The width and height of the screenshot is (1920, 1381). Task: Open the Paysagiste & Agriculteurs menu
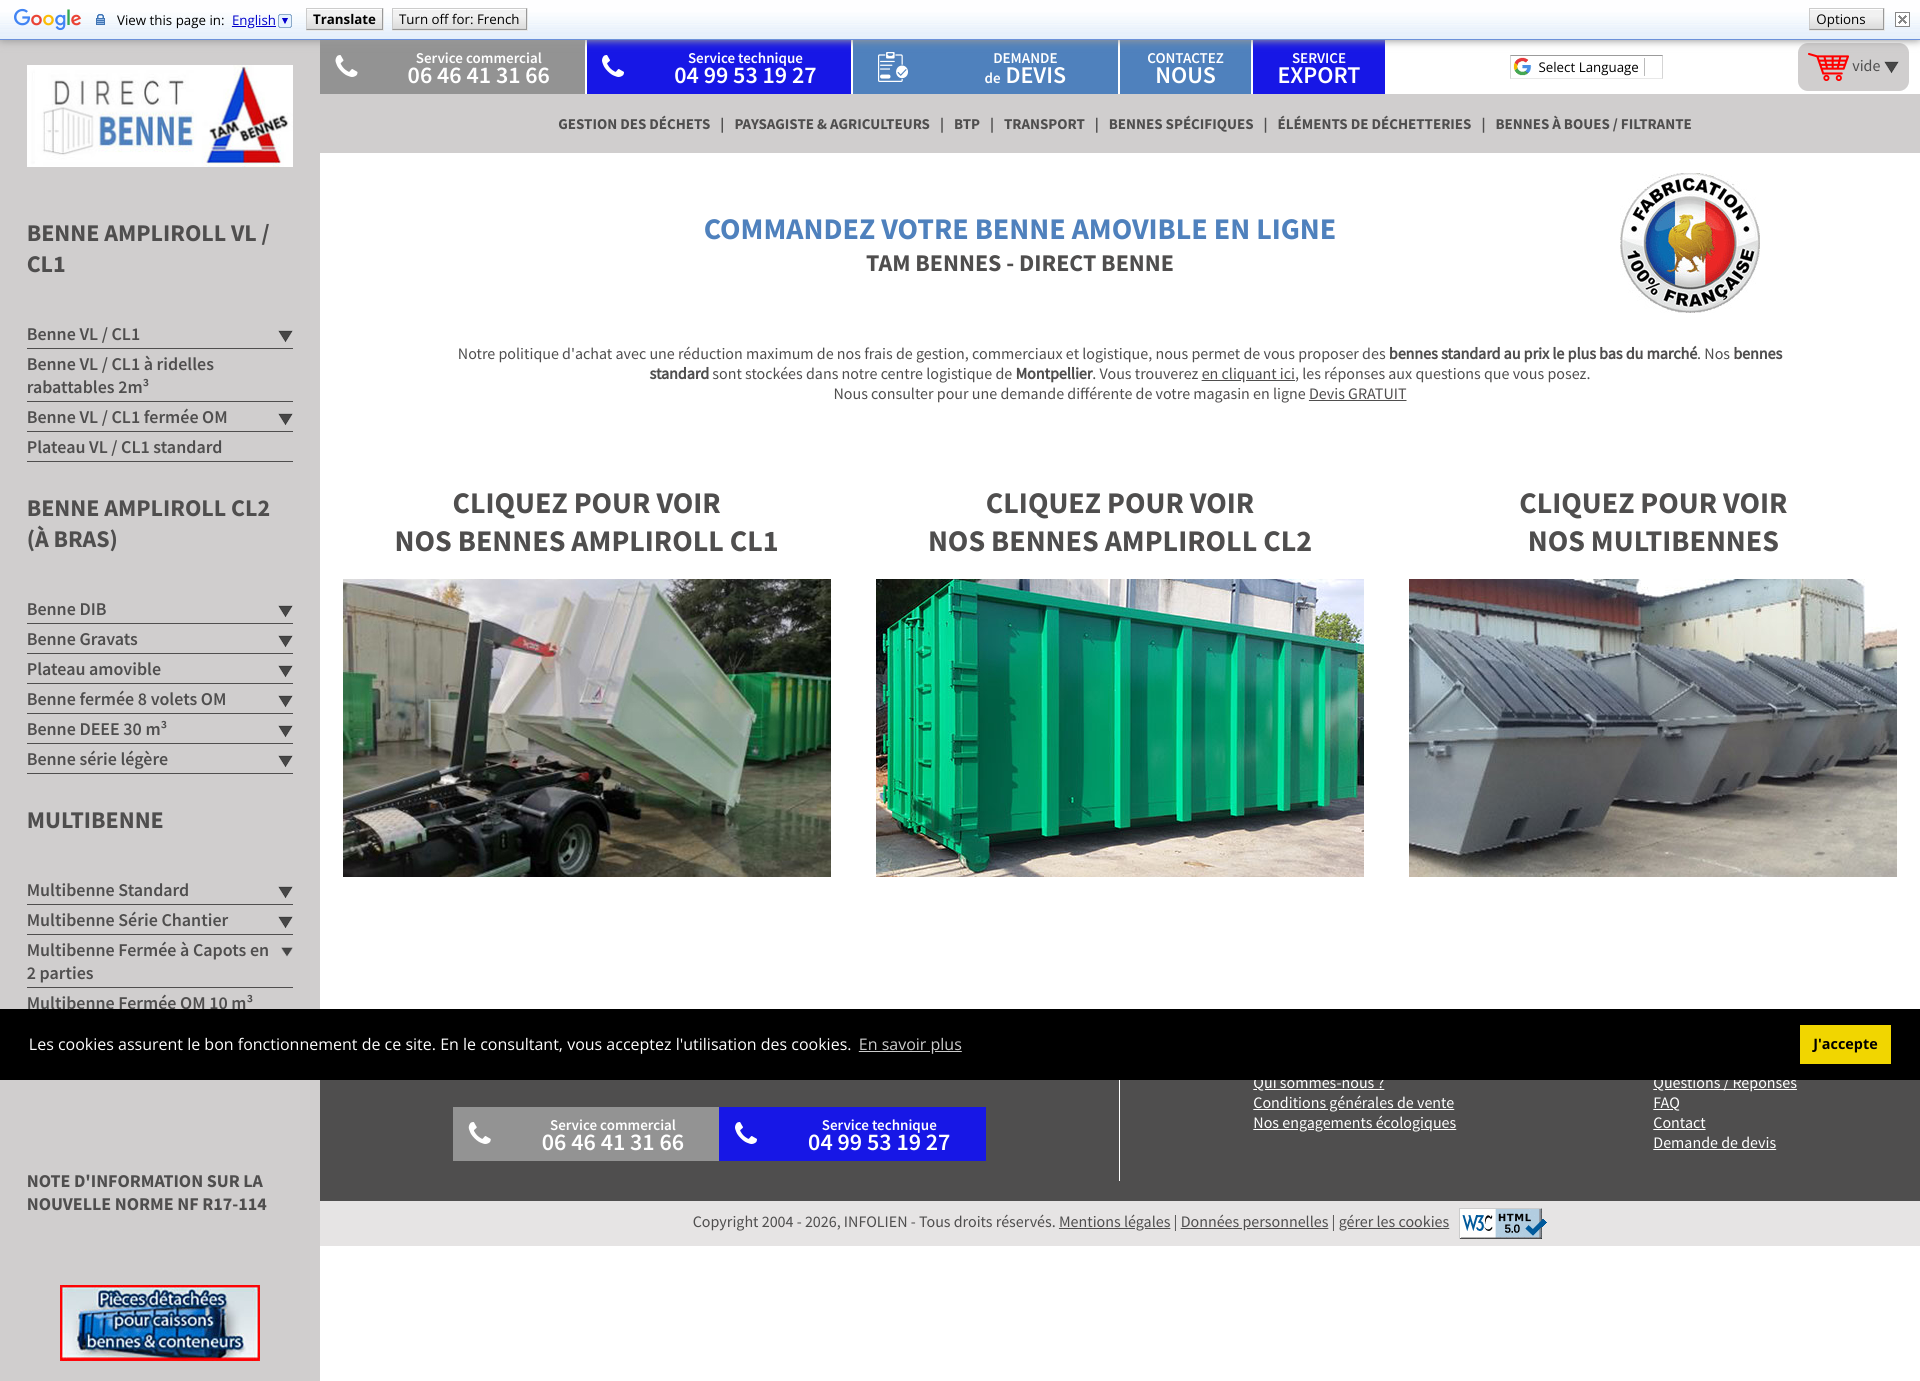coord(832,124)
